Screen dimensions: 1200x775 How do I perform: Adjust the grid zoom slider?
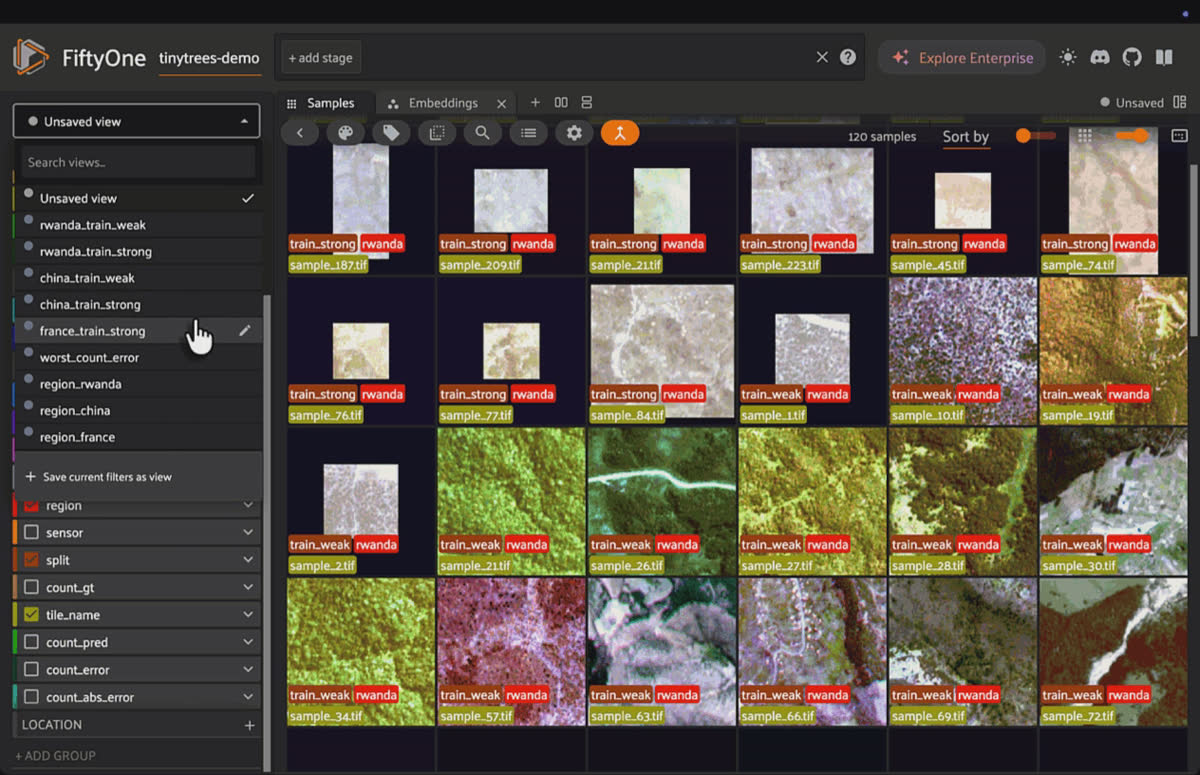(x=1134, y=135)
